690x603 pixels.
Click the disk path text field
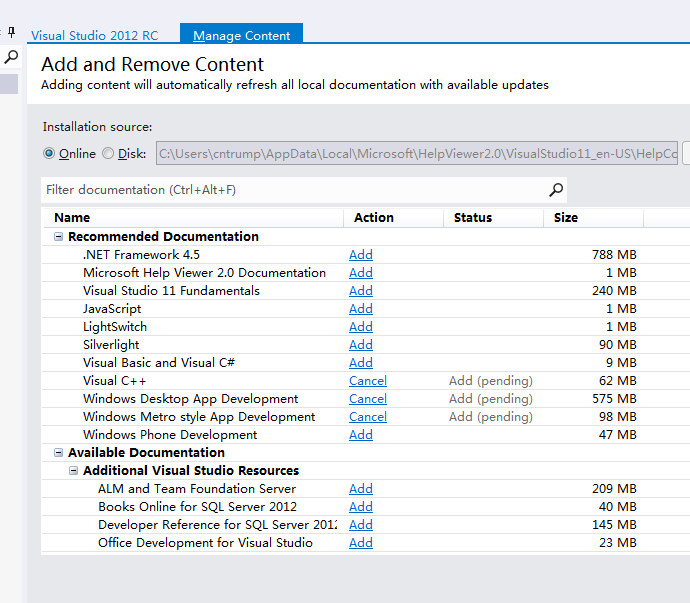click(417, 153)
